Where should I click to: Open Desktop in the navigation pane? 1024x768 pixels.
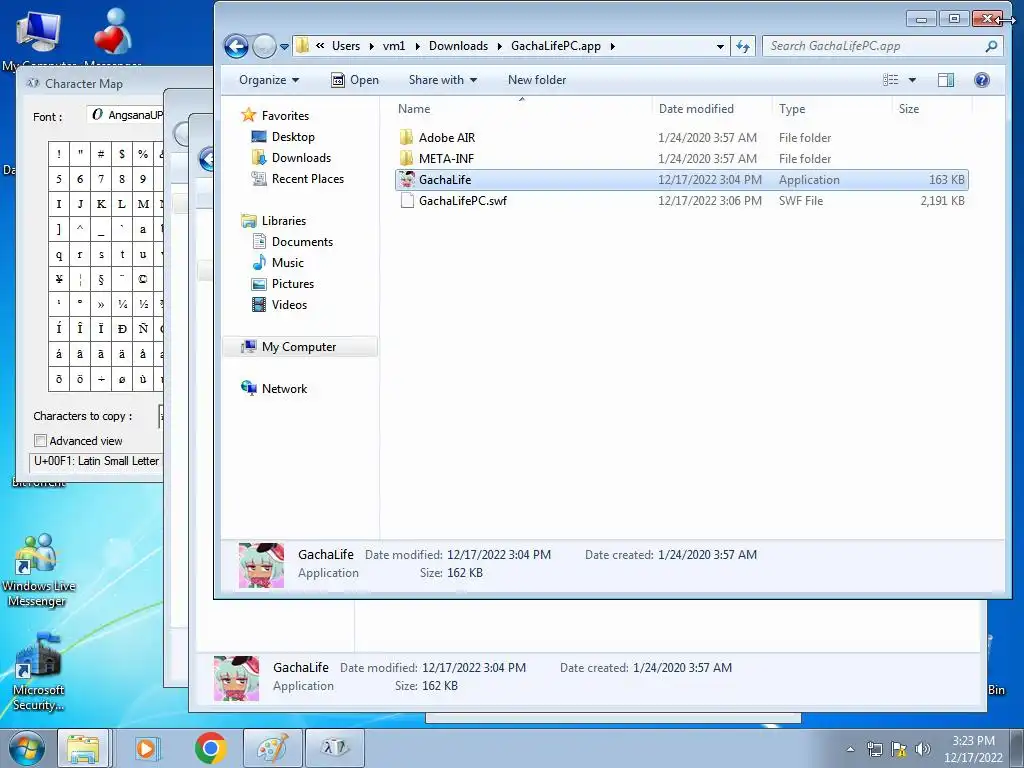(x=293, y=136)
